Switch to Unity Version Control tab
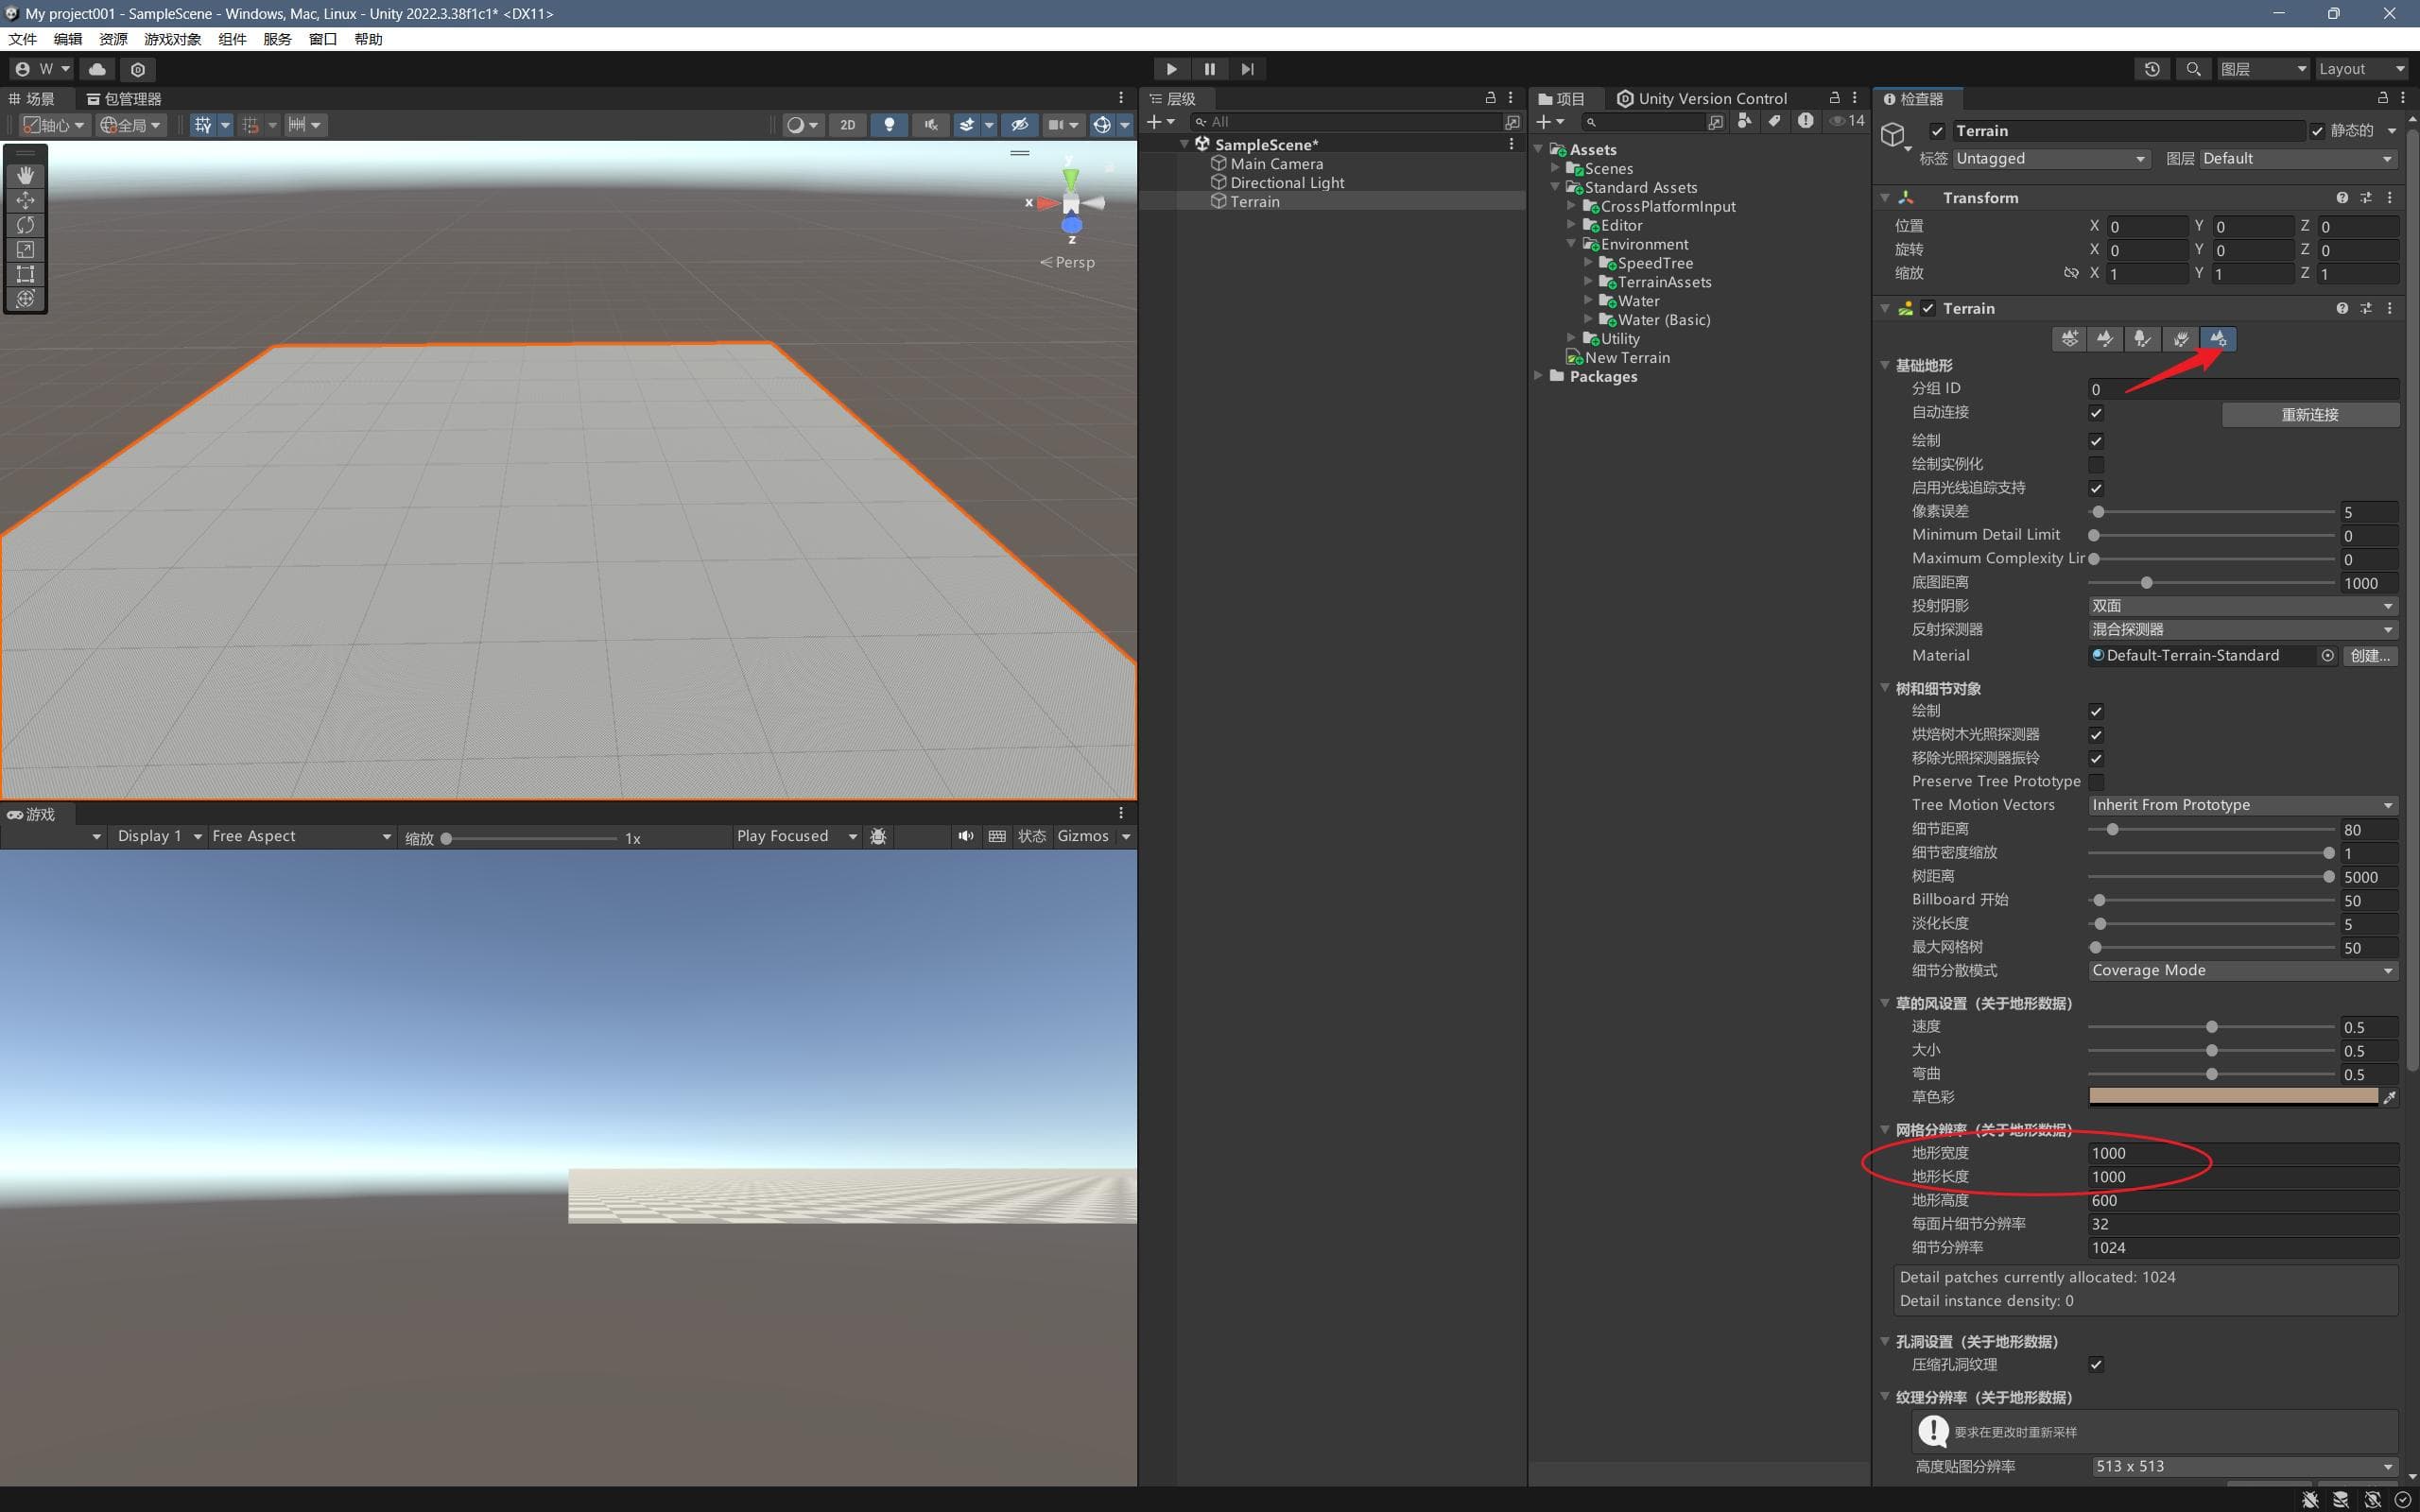 (x=1702, y=98)
